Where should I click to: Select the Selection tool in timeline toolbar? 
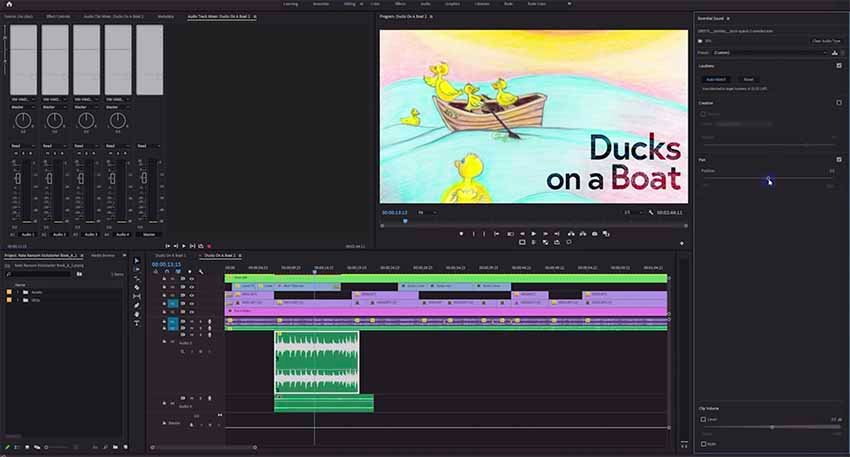[137, 262]
